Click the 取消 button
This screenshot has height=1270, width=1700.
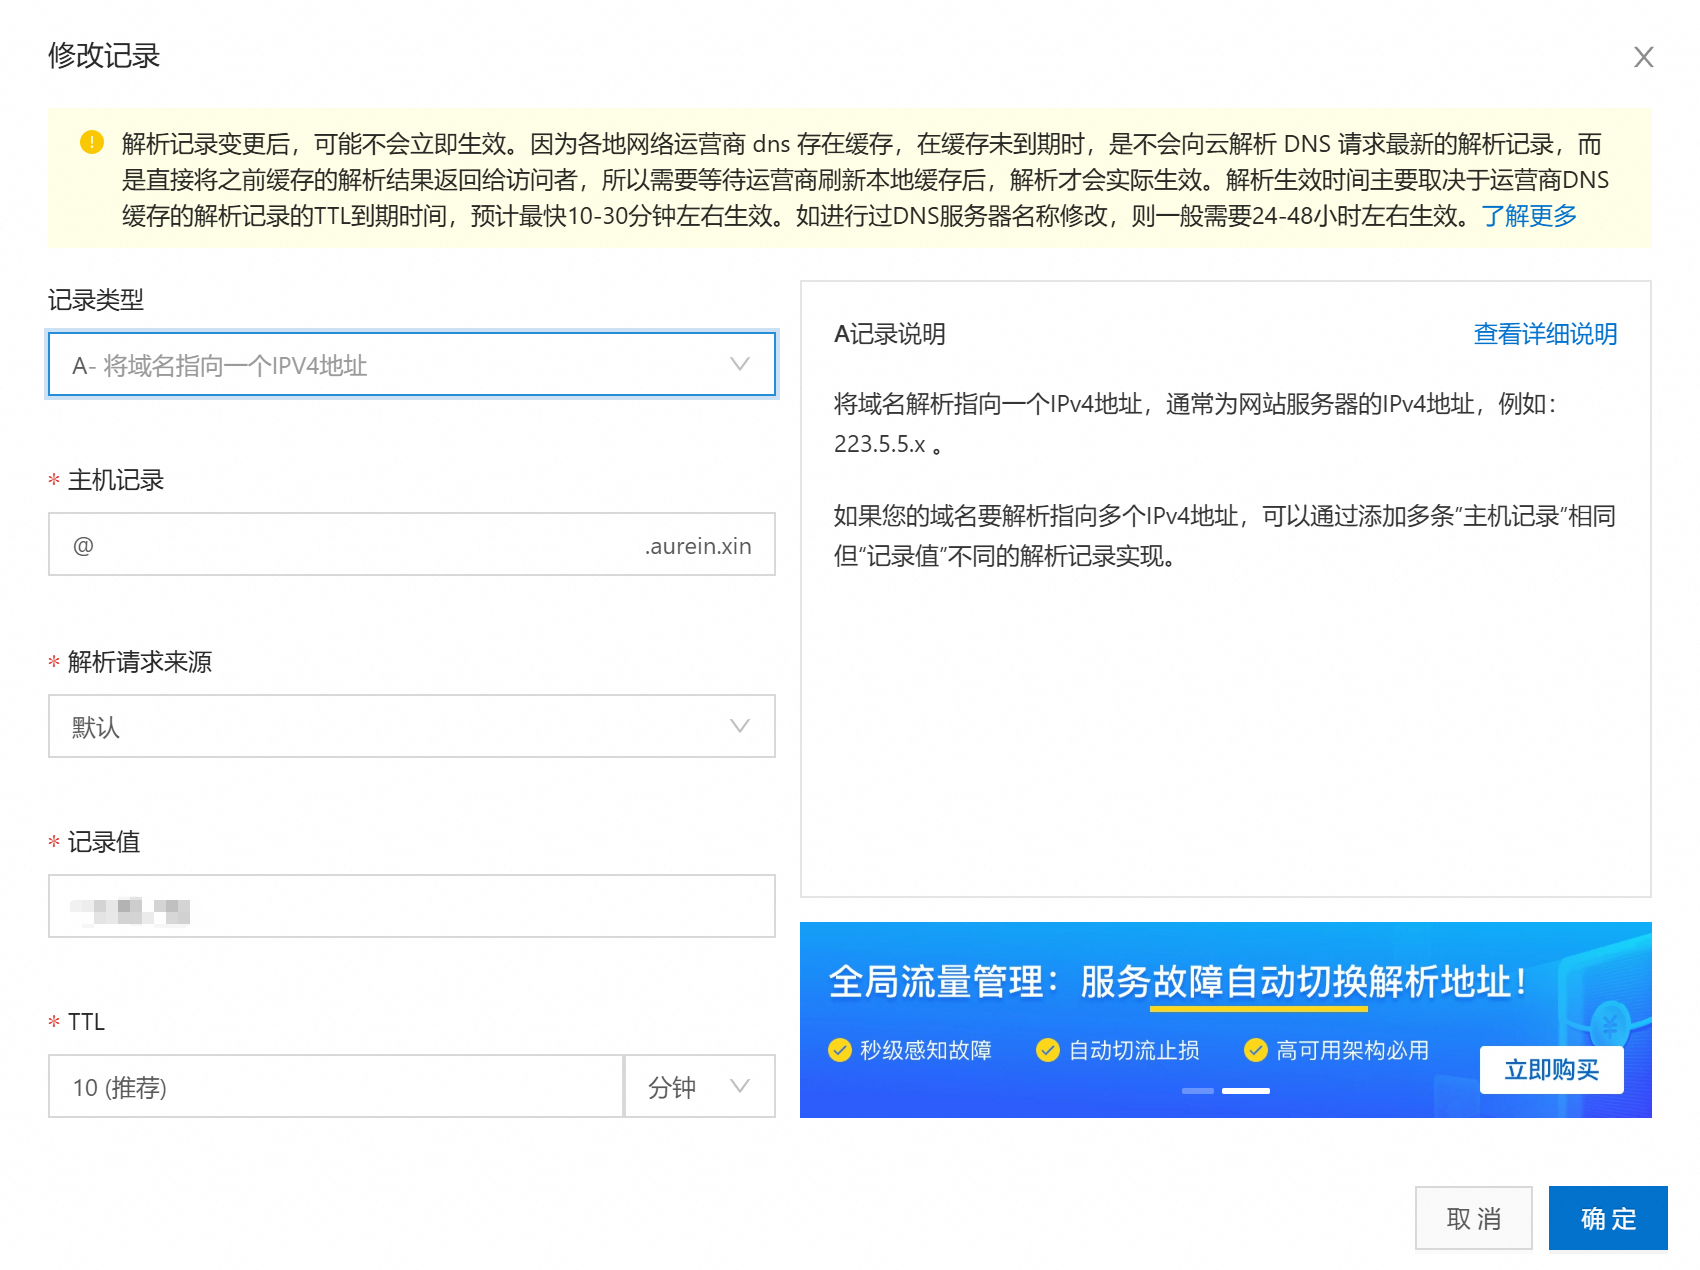(1473, 1218)
